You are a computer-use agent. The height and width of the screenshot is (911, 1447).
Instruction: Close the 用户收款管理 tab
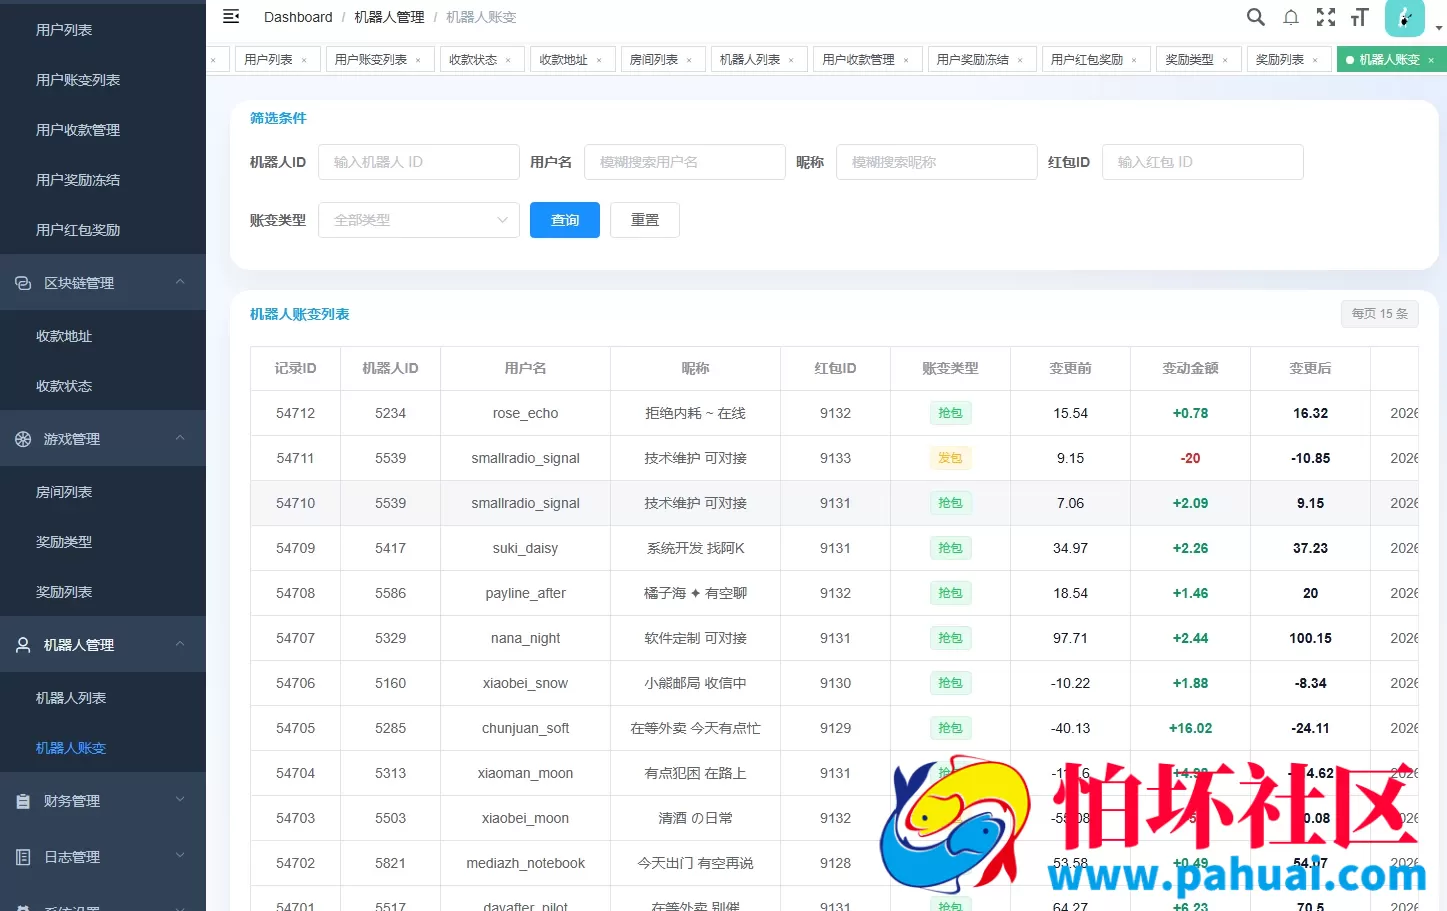click(x=906, y=60)
